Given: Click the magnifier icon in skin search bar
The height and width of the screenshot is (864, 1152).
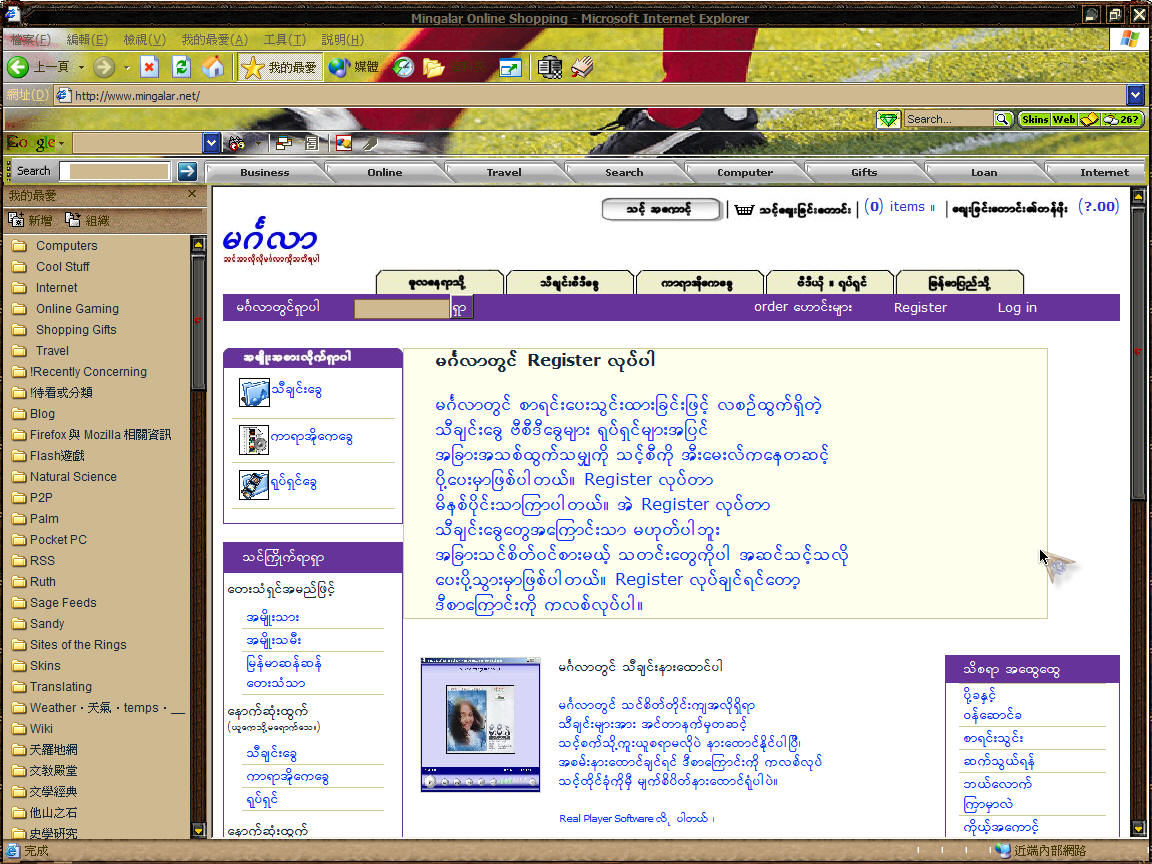Looking at the screenshot, I should click(1003, 119).
